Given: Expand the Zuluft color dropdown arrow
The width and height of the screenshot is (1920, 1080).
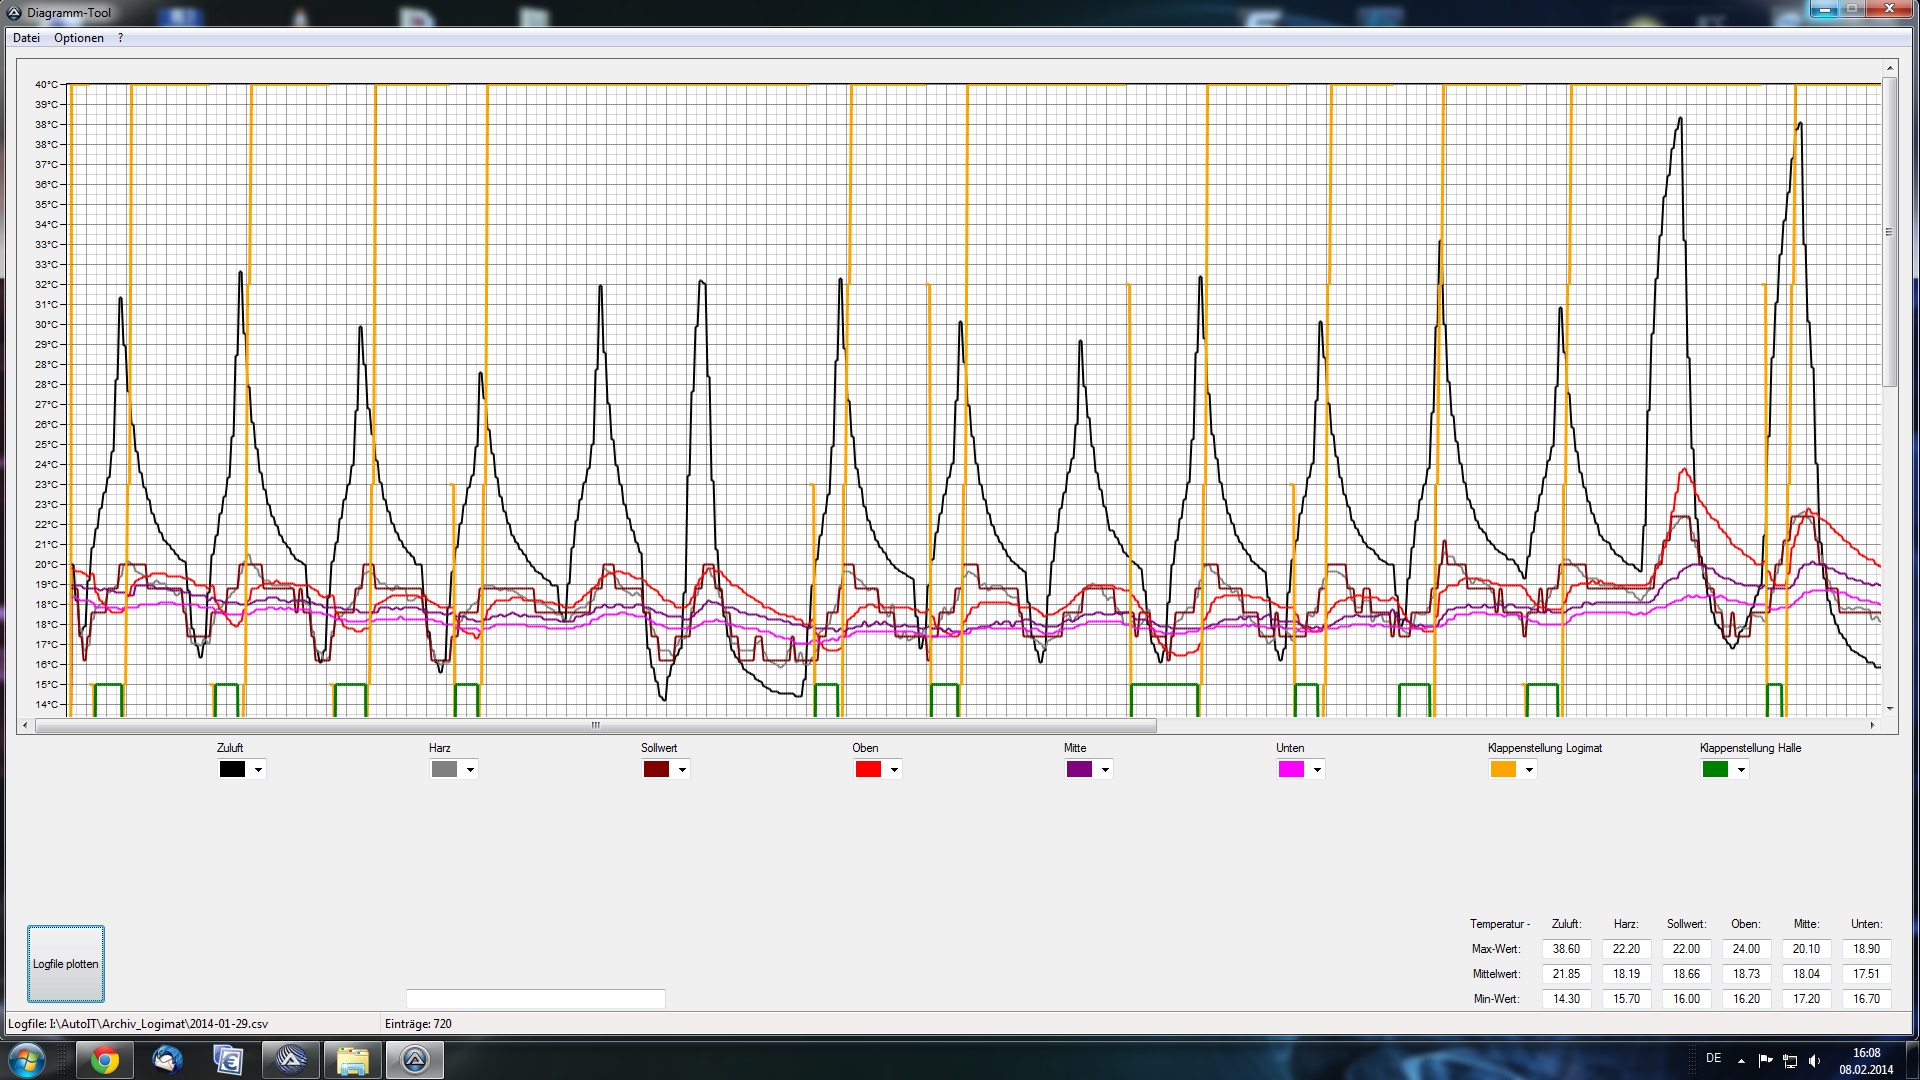Looking at the screenshot, I should [258, 769].
